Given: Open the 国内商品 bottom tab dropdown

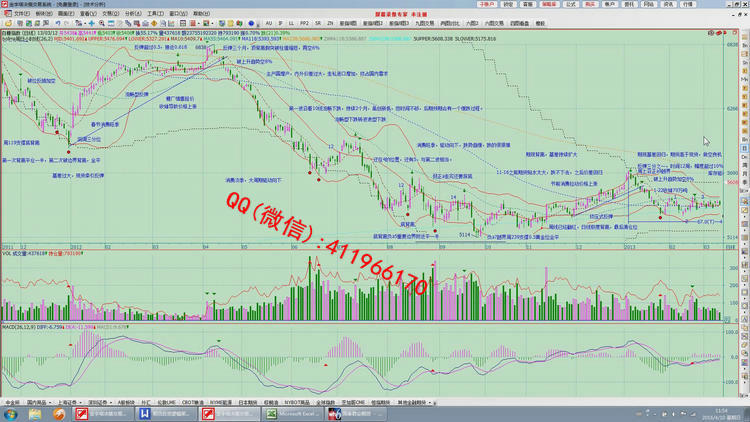Looking at the screenshot, I should (50, 403).
